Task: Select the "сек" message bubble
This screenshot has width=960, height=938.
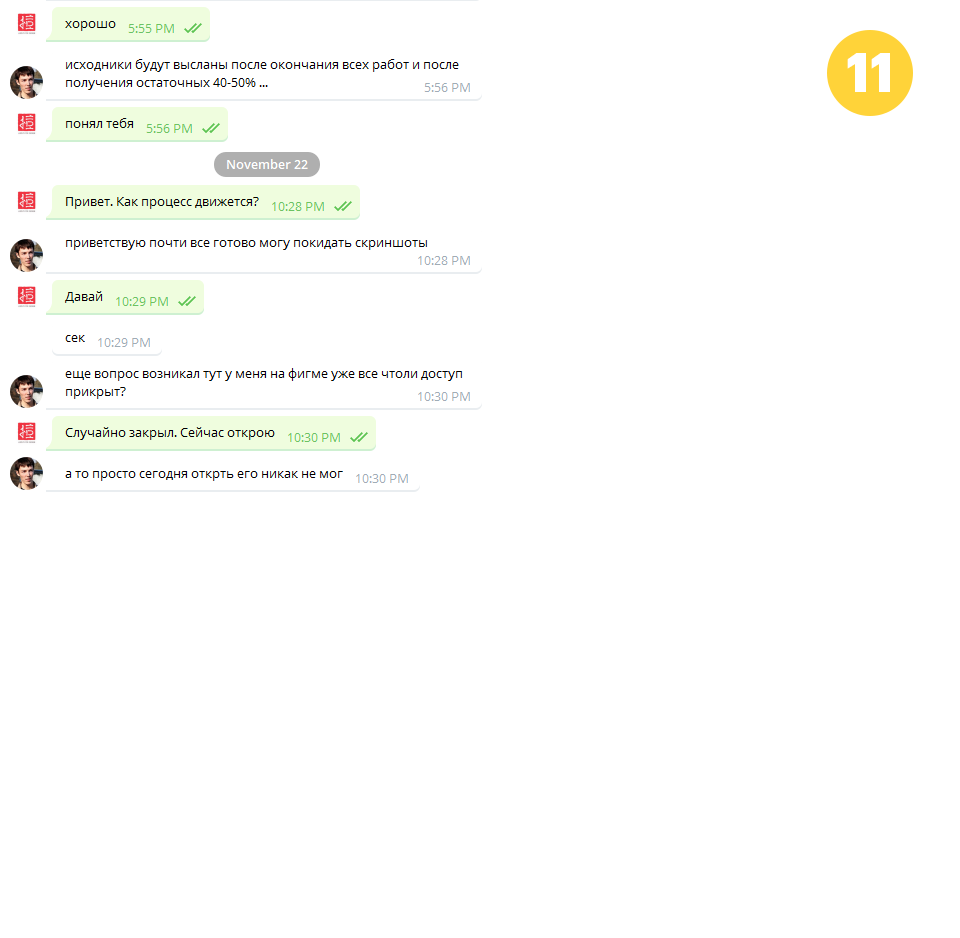Action: point(107,339)
